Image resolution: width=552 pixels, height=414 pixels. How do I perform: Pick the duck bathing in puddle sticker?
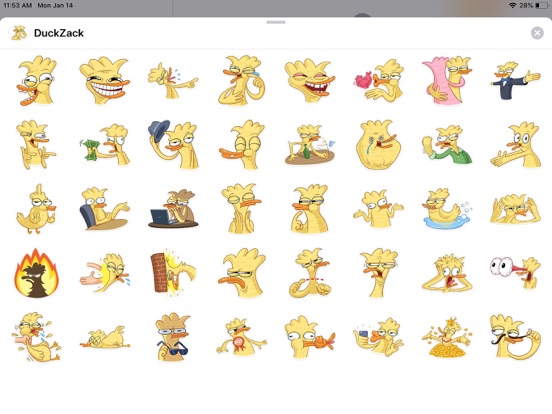[x=446, y=208]
